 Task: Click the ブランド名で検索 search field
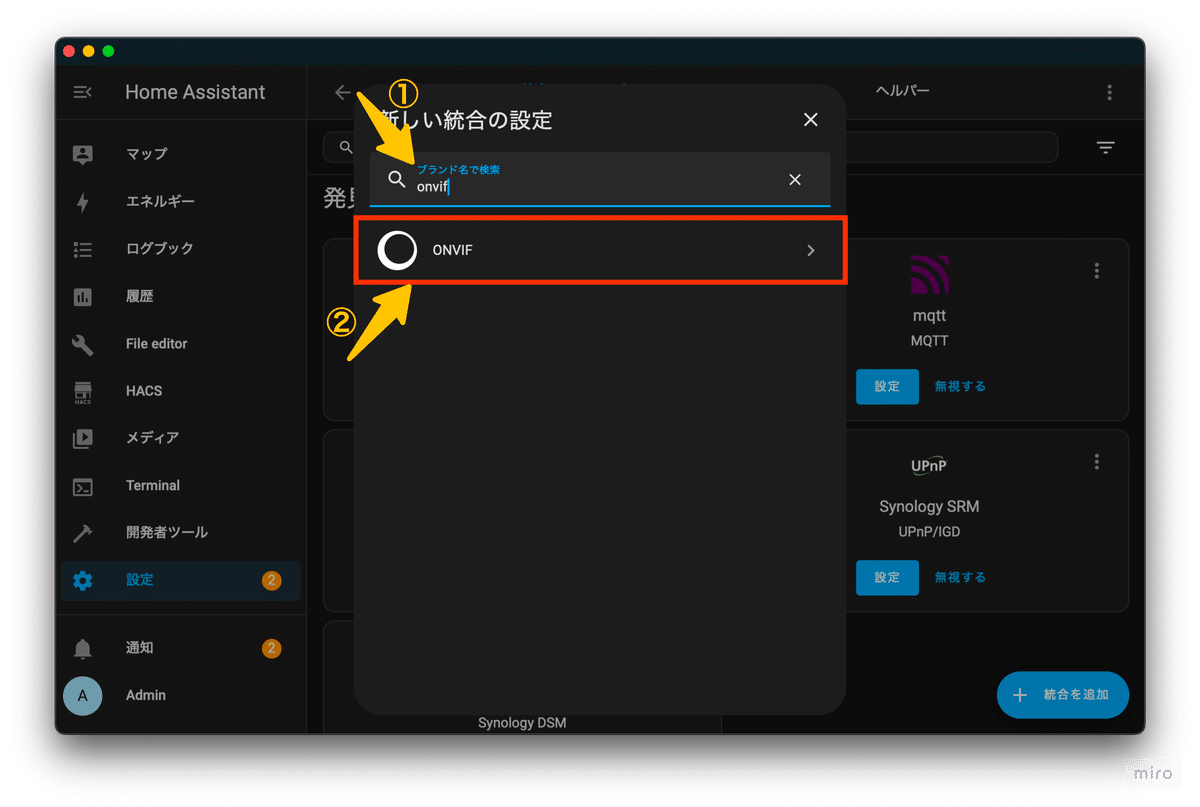click(x=600, y=179)
